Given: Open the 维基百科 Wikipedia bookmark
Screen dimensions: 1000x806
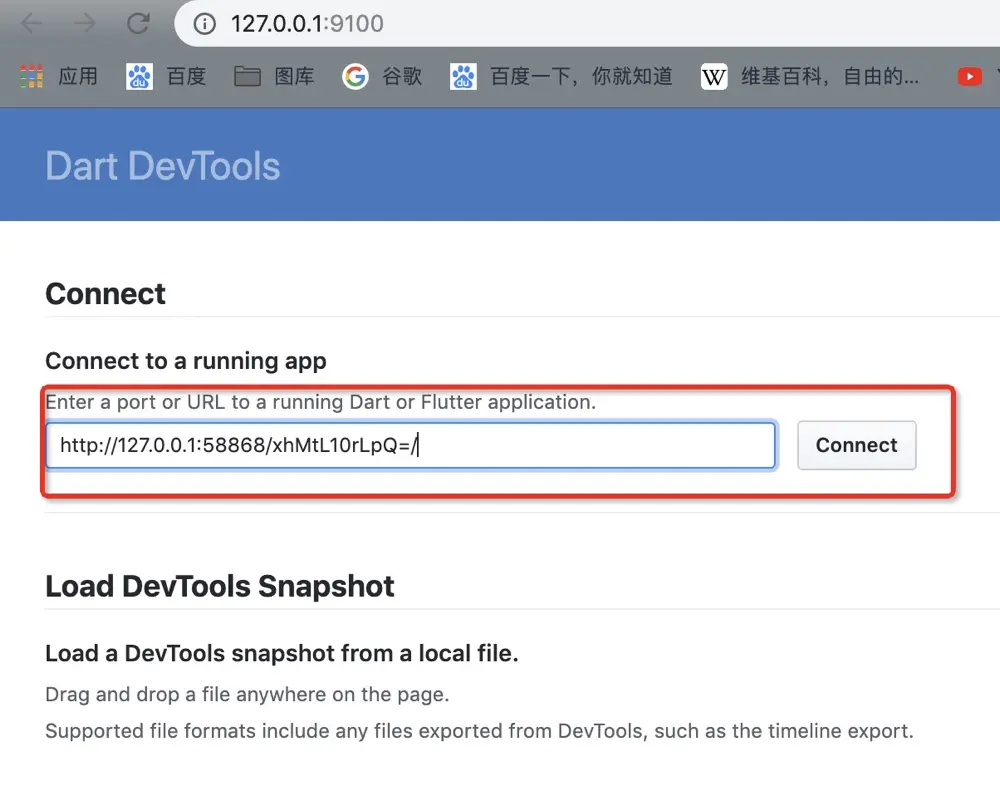Looking at the screenshot, I should [809, 77].
